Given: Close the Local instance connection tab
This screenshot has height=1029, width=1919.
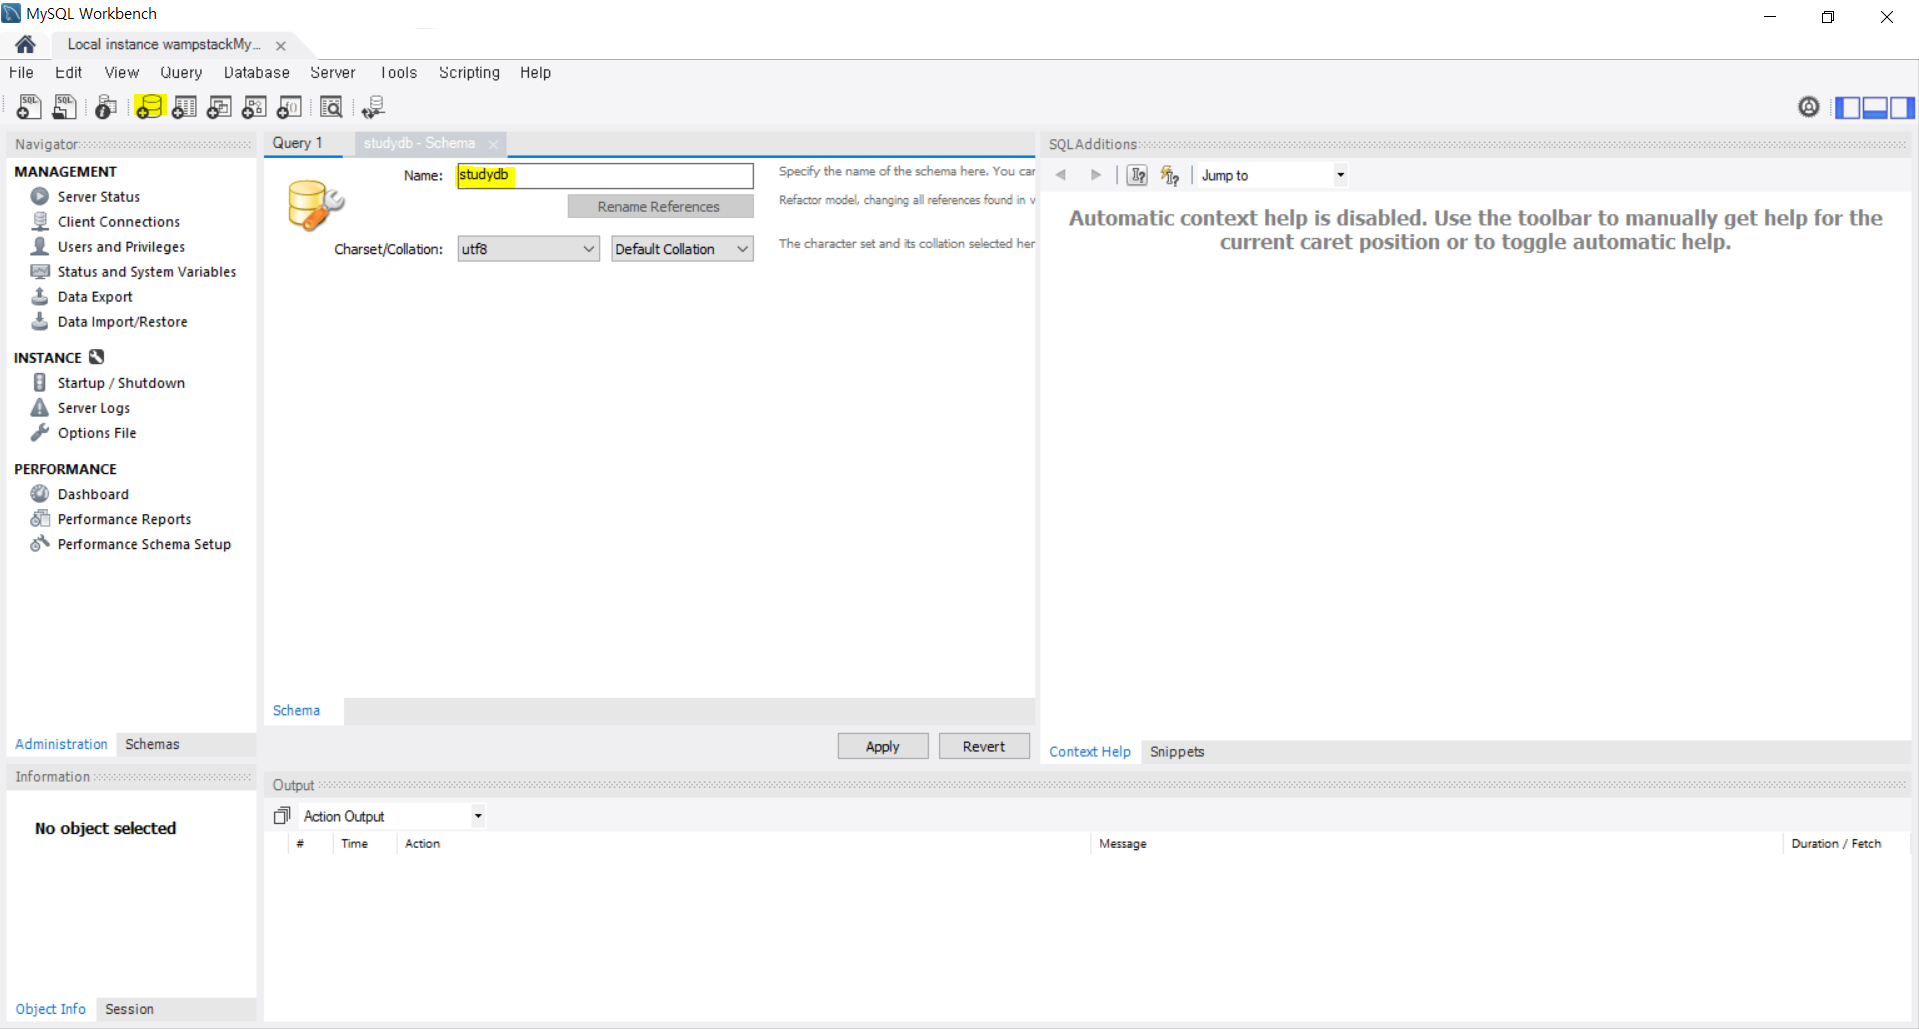Looking at the screenshot, I should [x=281, y=46].
